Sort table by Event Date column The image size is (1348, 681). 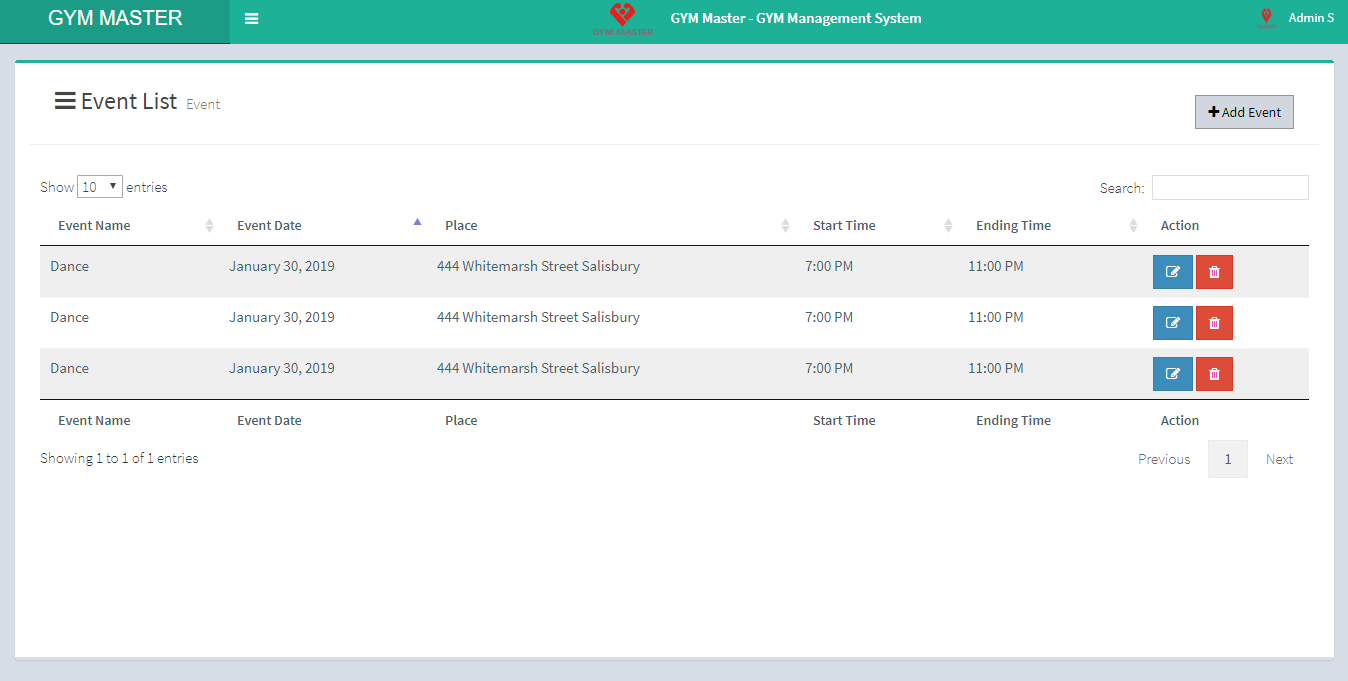[270, 226]
